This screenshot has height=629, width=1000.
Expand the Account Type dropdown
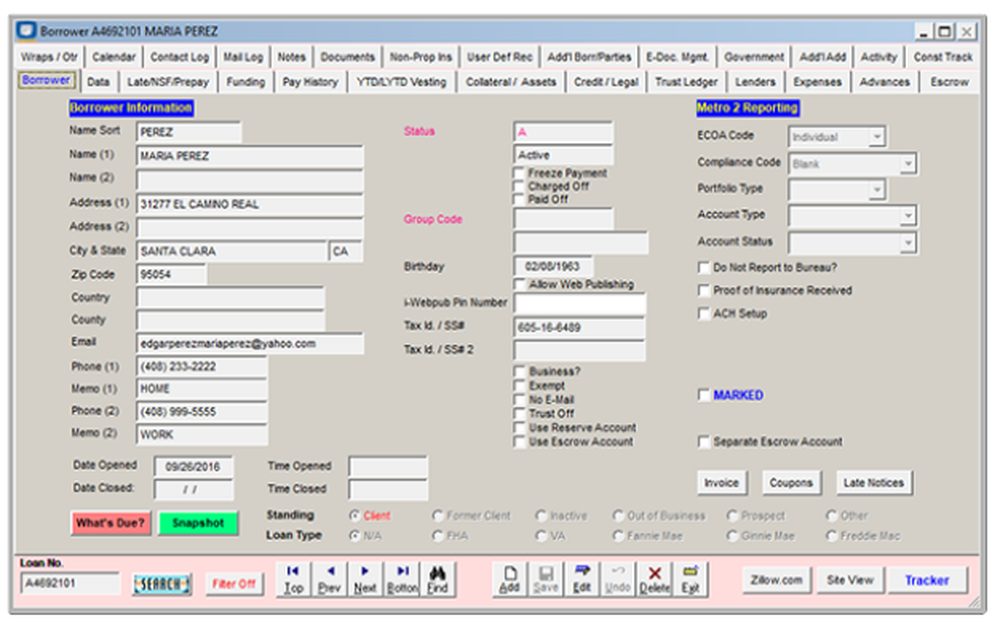[908, 216]
